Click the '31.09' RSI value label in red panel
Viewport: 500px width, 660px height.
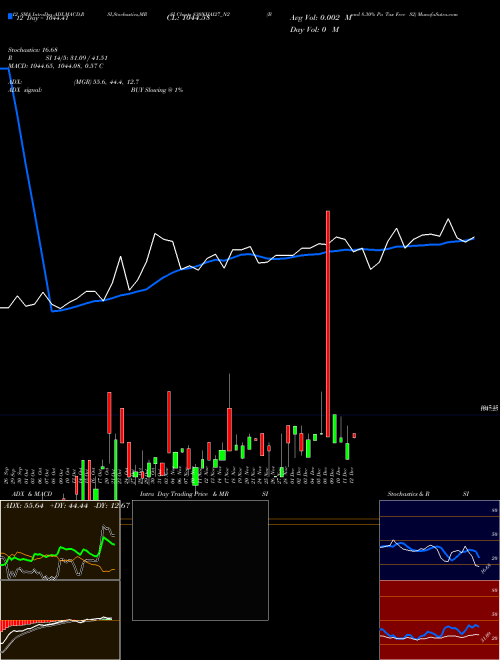point(486,637)
